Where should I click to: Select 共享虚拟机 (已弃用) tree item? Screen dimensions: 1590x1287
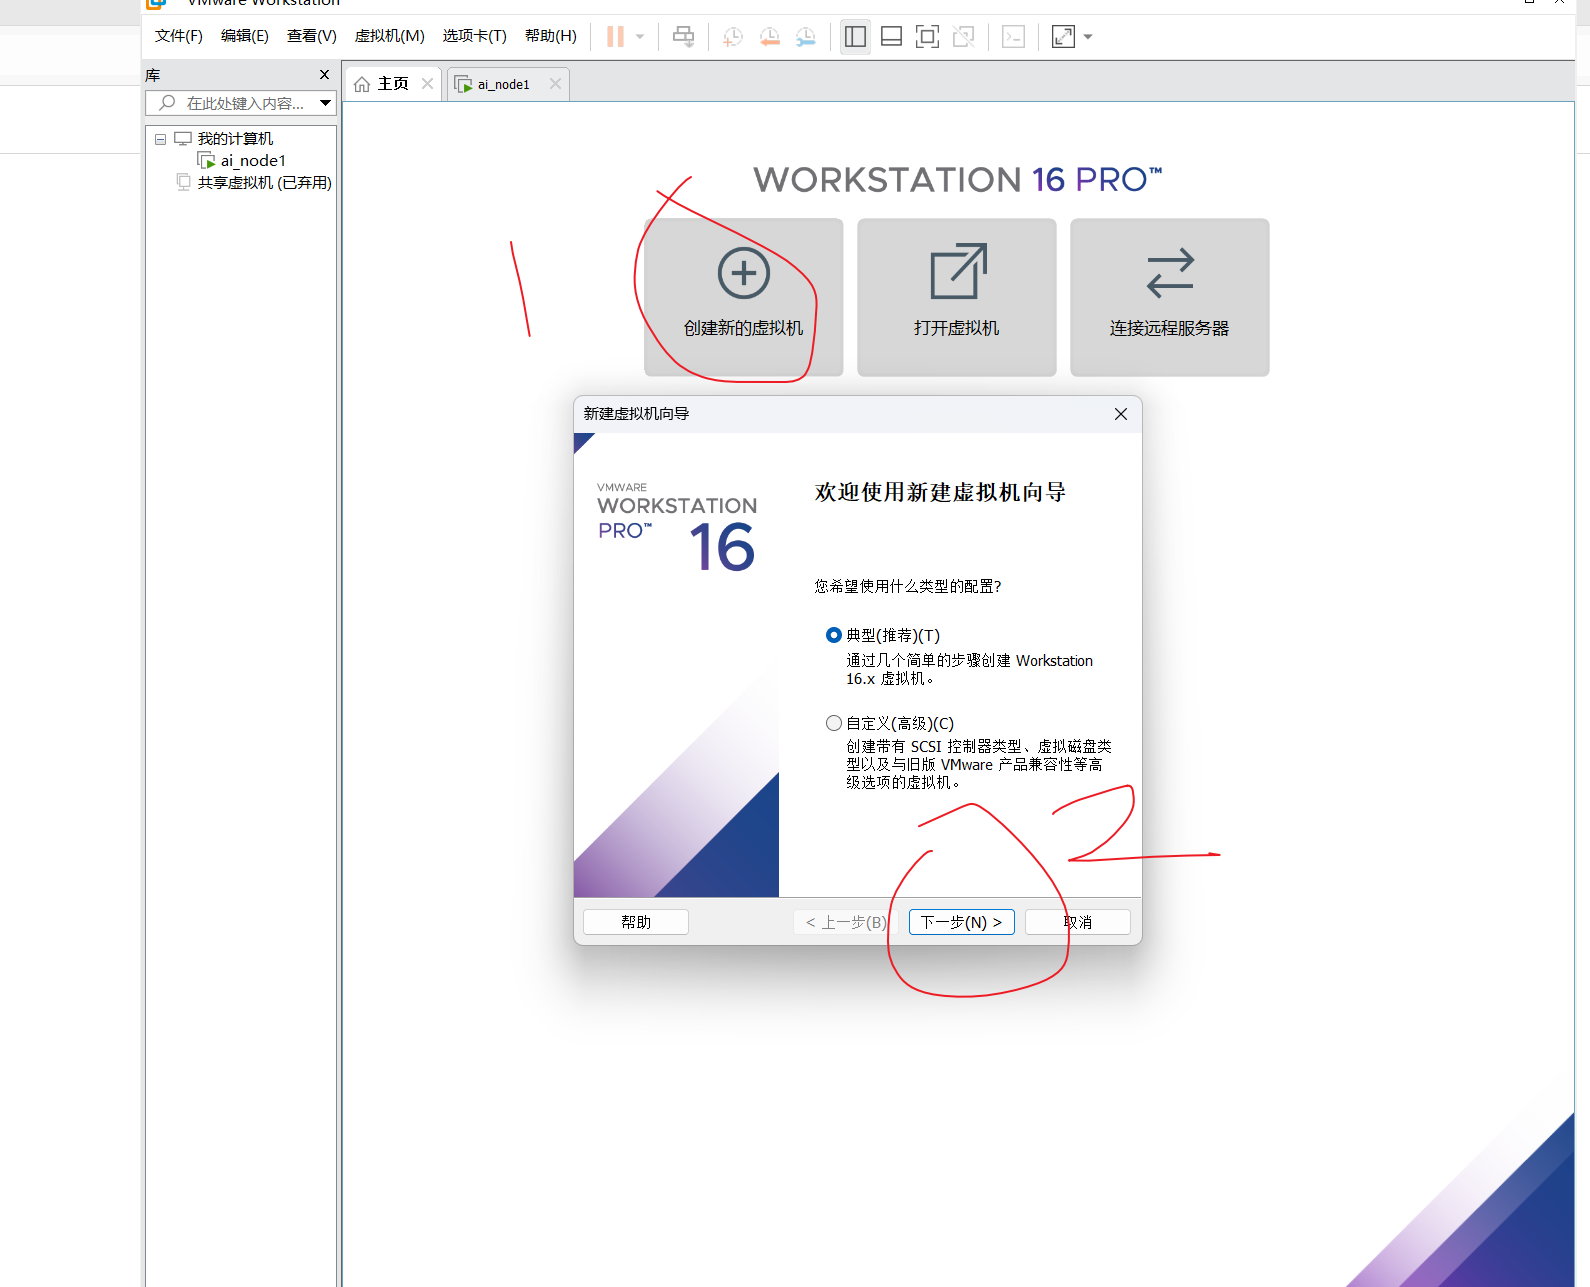(264, 183)
